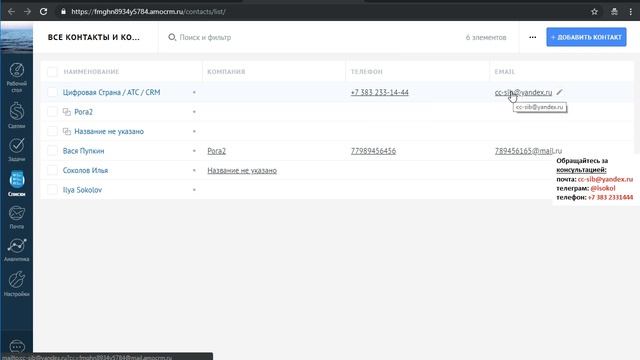Open contact Цифровая Страна / АТС / CRM
Viewport: 640px width, 360px height.
(111, 92)
